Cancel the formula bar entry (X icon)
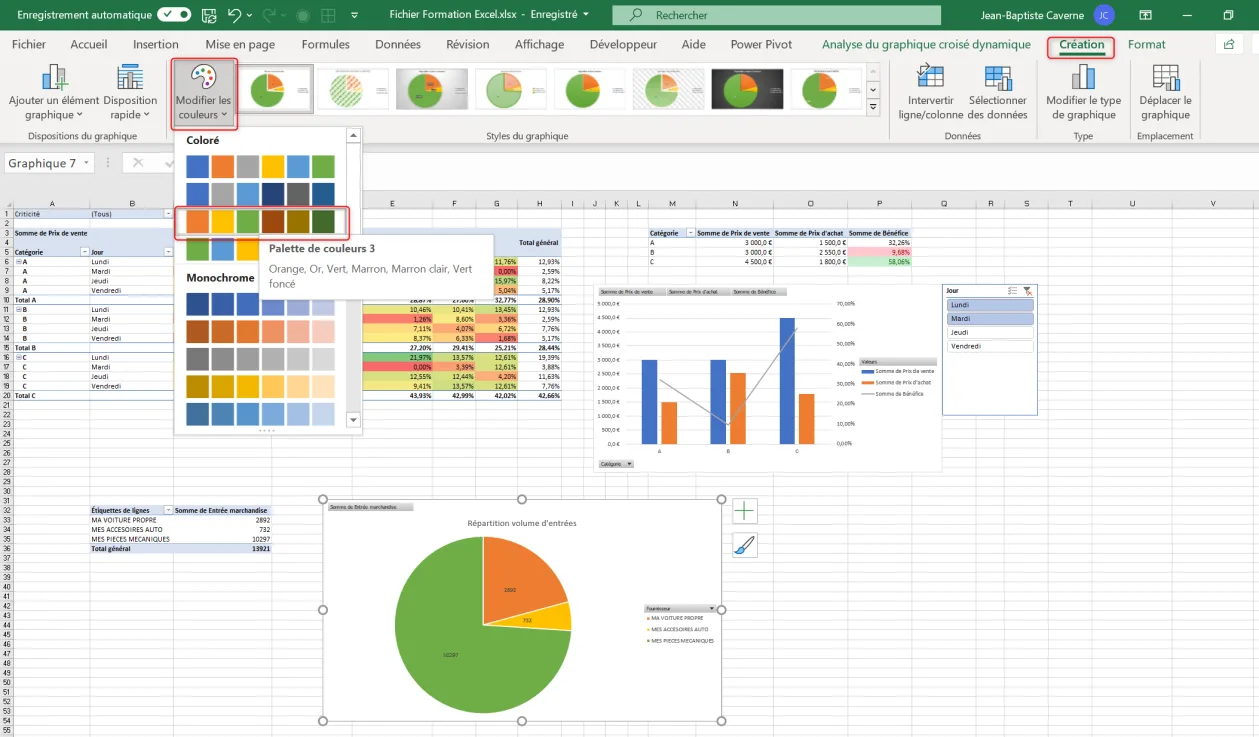This screenshot has height=737, width=1259. tap(138, 163)
